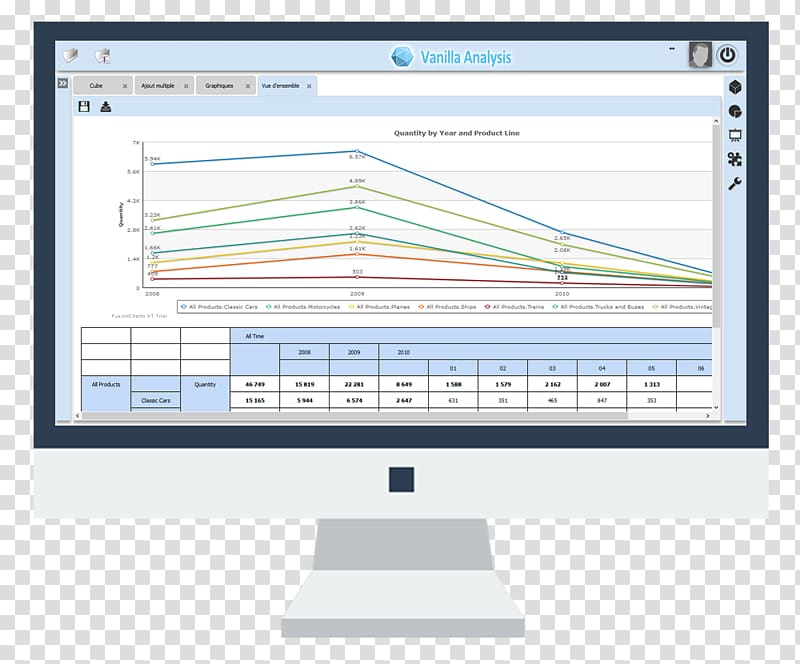Open the pie chart icon in sidebar

735,111
